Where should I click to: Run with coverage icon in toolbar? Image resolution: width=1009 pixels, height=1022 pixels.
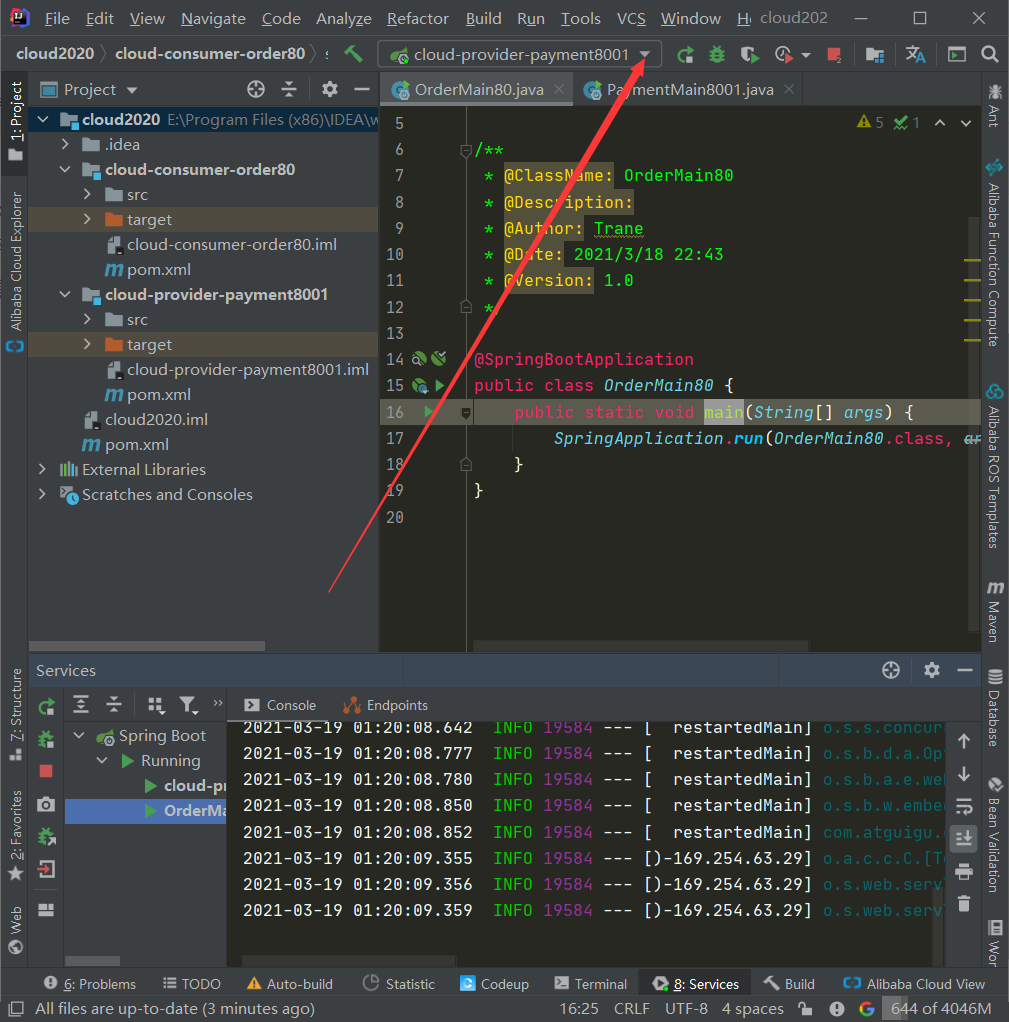(x=750, y=55)
